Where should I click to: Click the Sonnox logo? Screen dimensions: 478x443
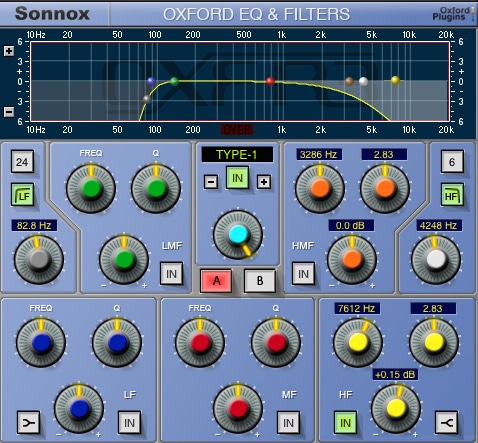52,14
